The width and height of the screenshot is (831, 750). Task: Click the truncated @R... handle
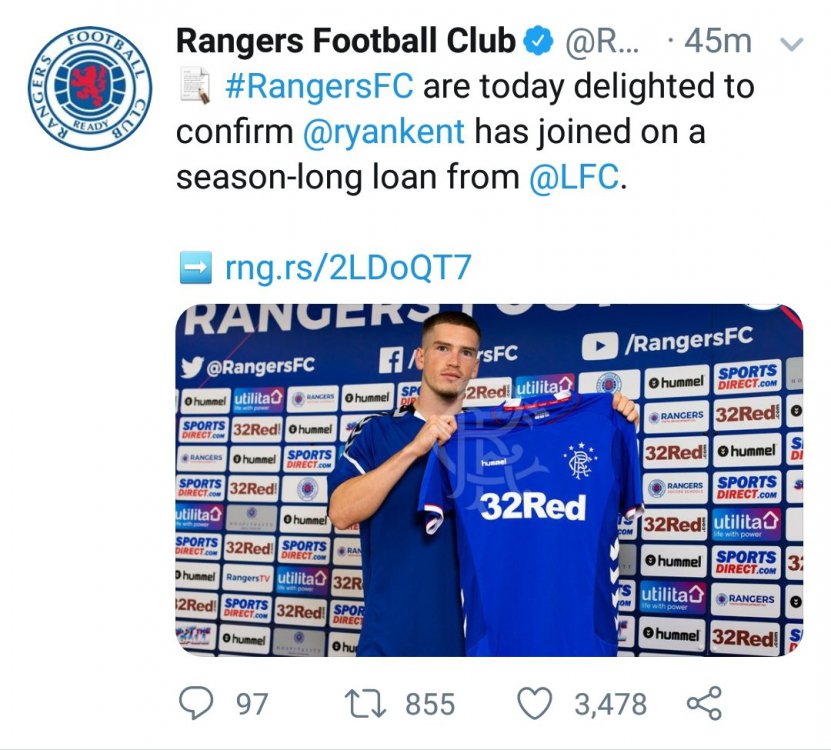tap(605, 41)
